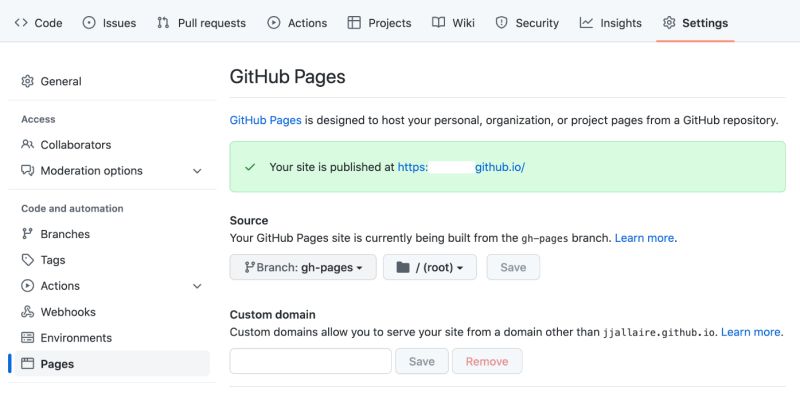The width and height of the screenshot is (800, 393).
Task: Click the moderation options label text
Action: (92, 170)
